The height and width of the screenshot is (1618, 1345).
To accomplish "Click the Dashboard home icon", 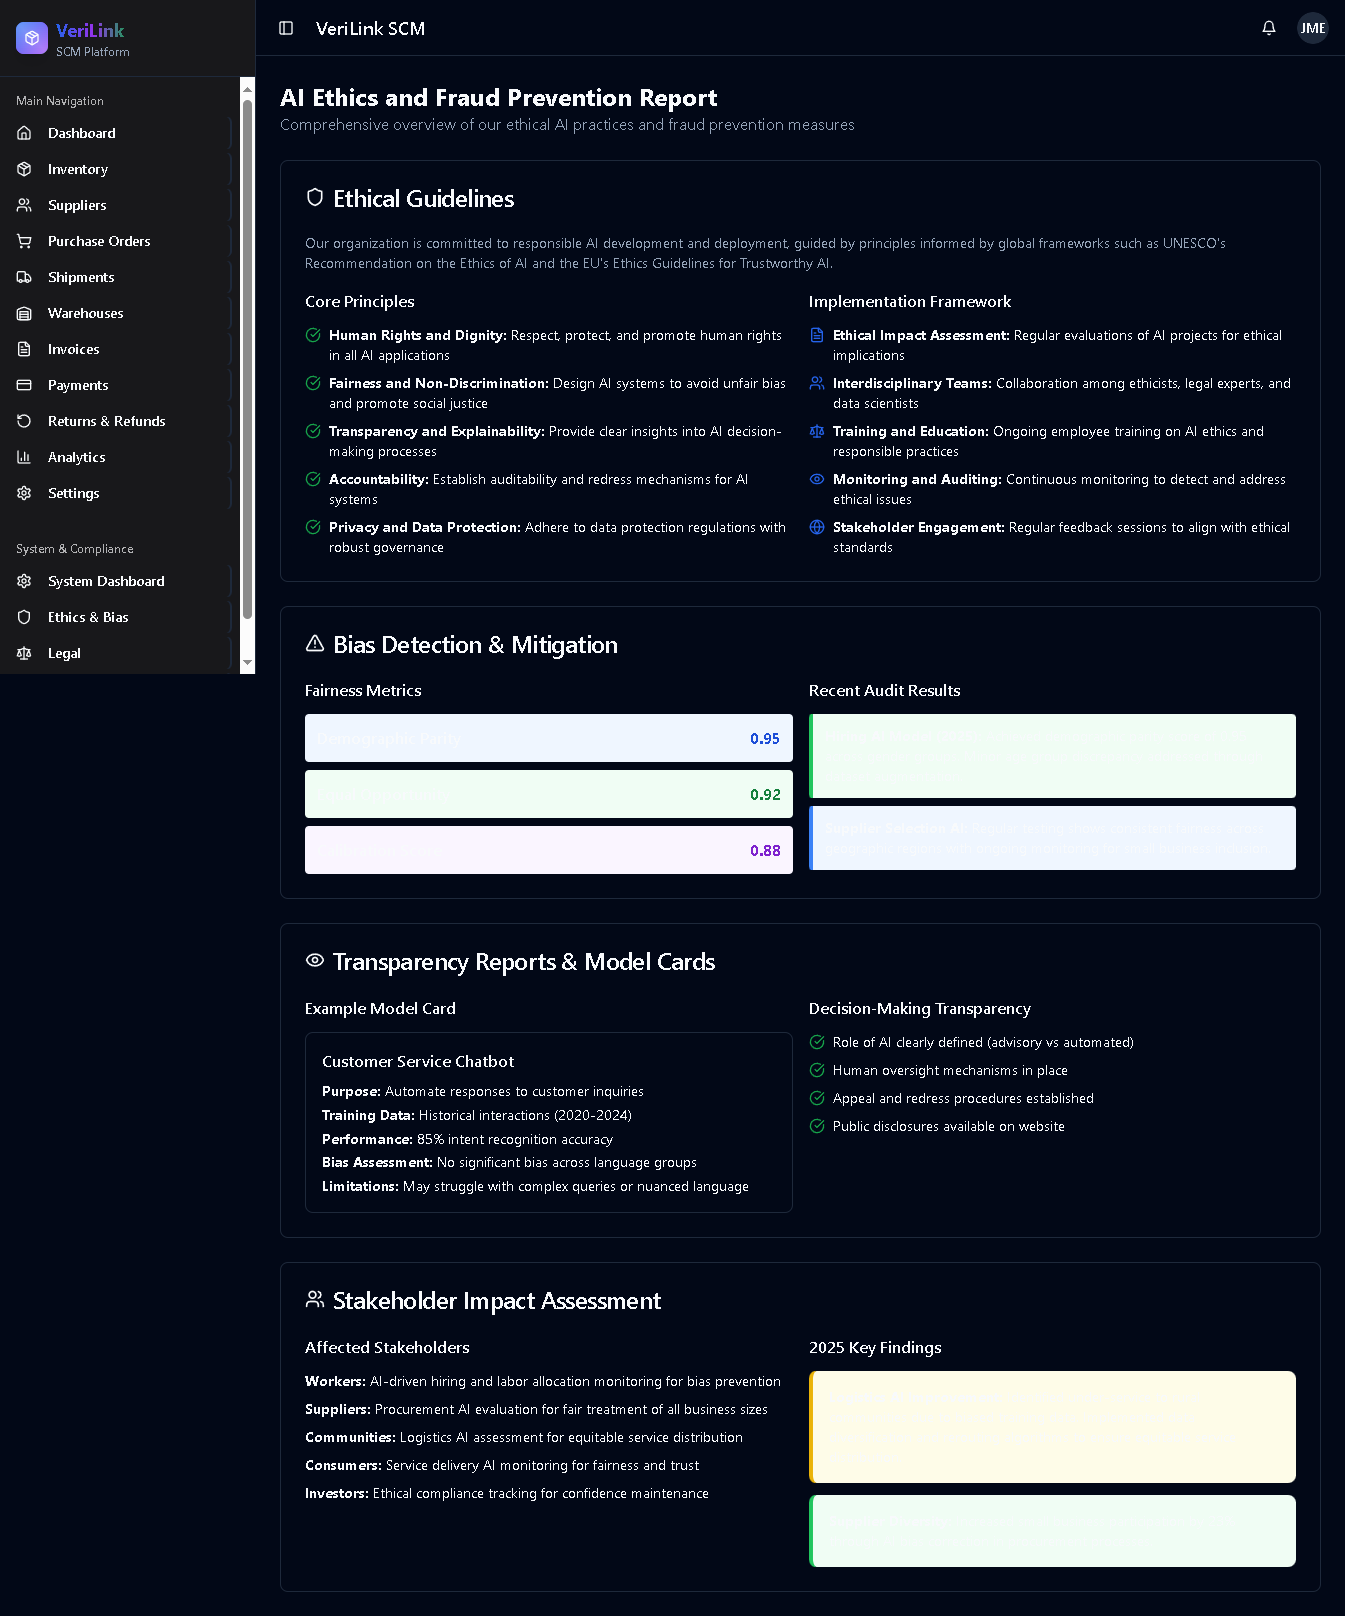I will point(24,133).
